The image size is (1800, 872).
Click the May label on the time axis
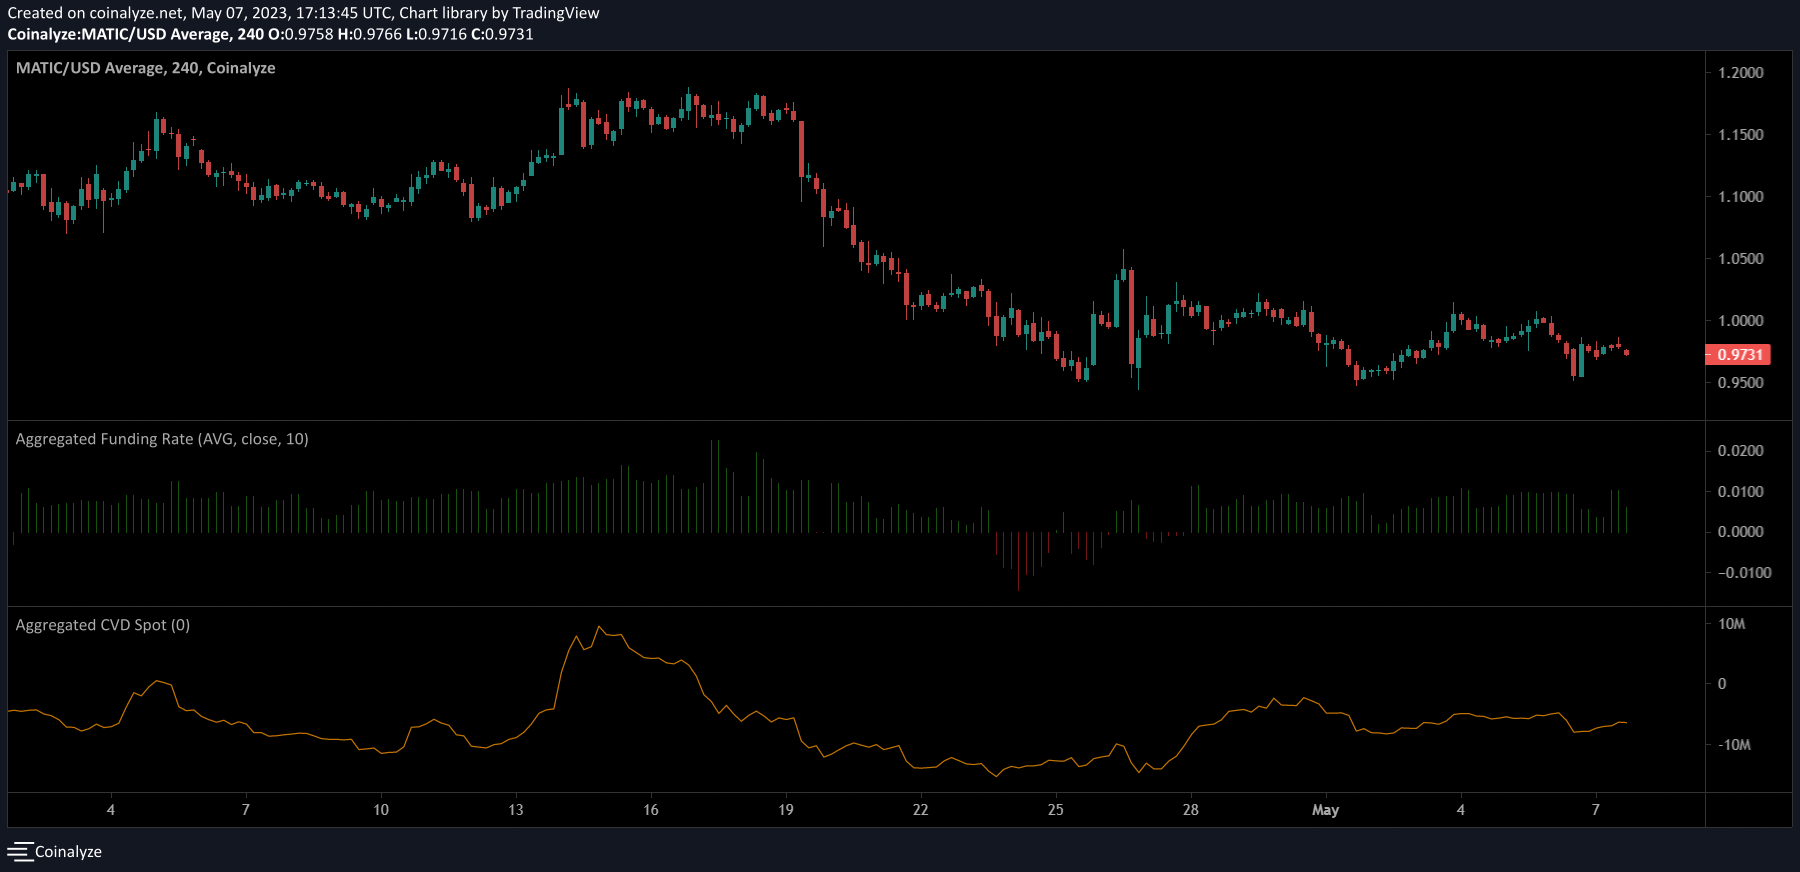pos(1325,810)
